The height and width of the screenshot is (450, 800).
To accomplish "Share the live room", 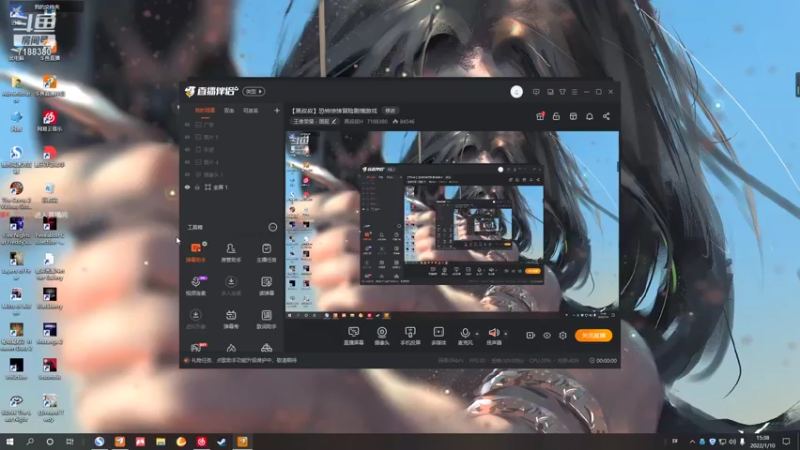I will (606, 116).
